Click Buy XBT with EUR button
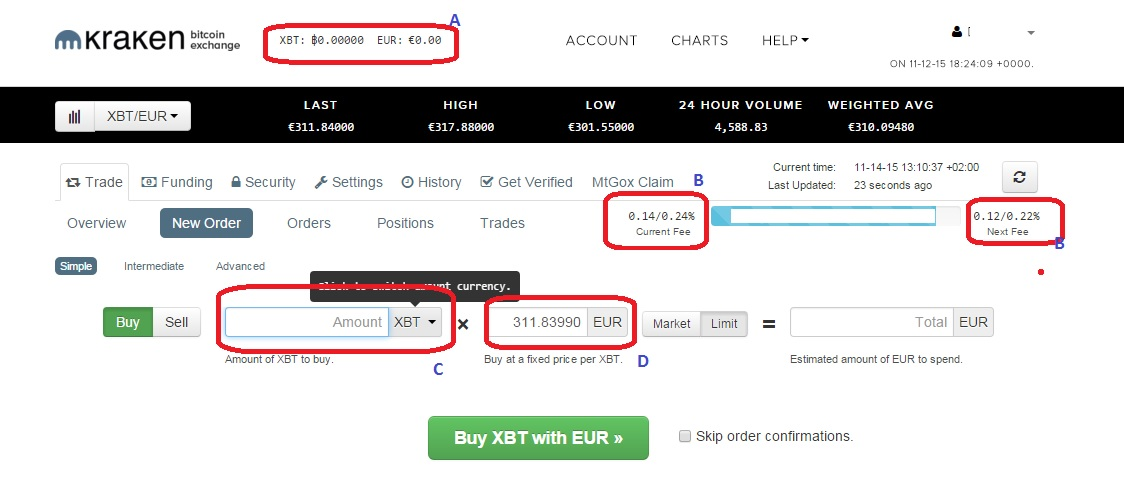1124x477 pixels. tap(538, 438)
